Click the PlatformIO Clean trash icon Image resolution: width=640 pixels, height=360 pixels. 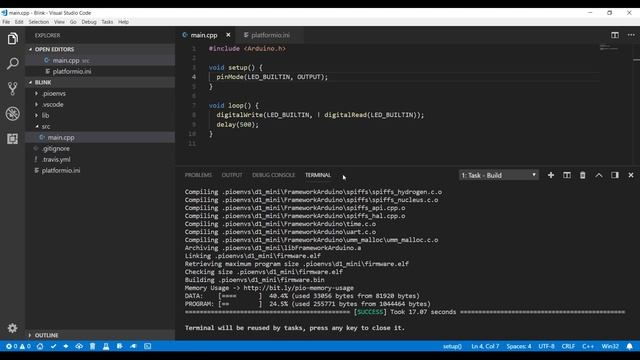coord(93,346)
